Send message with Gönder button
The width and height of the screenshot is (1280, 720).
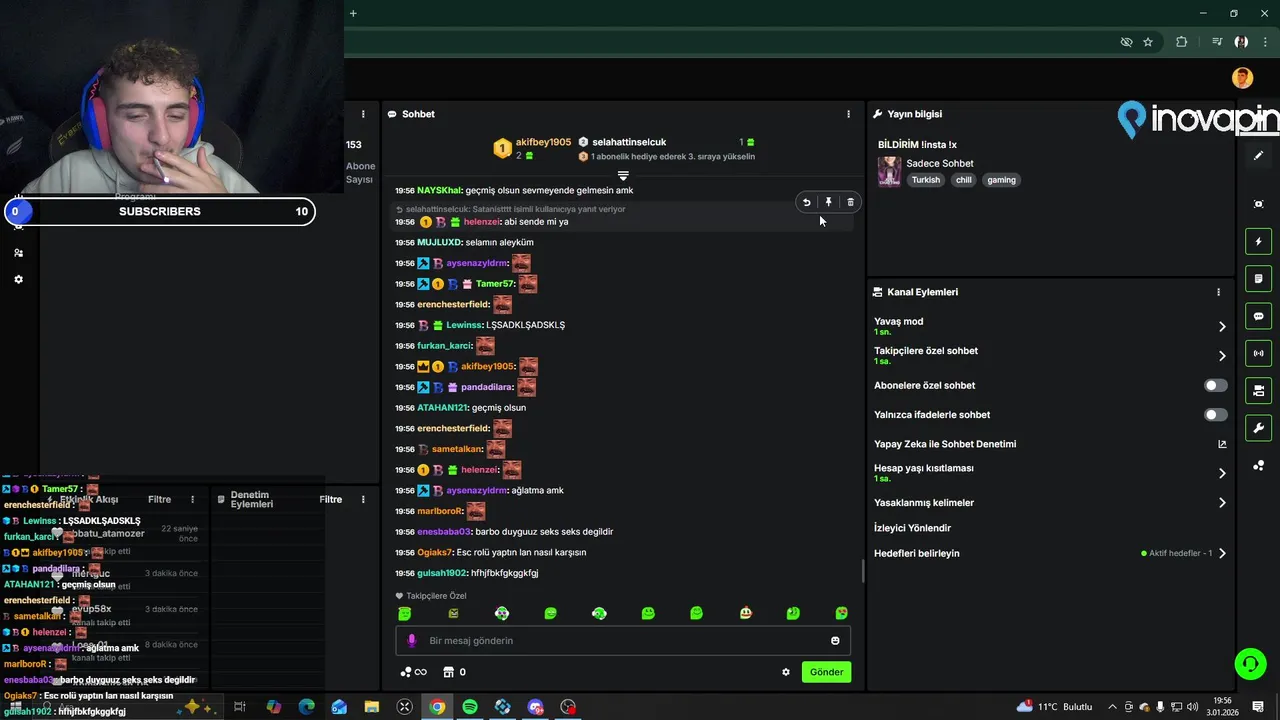(826, 672)
